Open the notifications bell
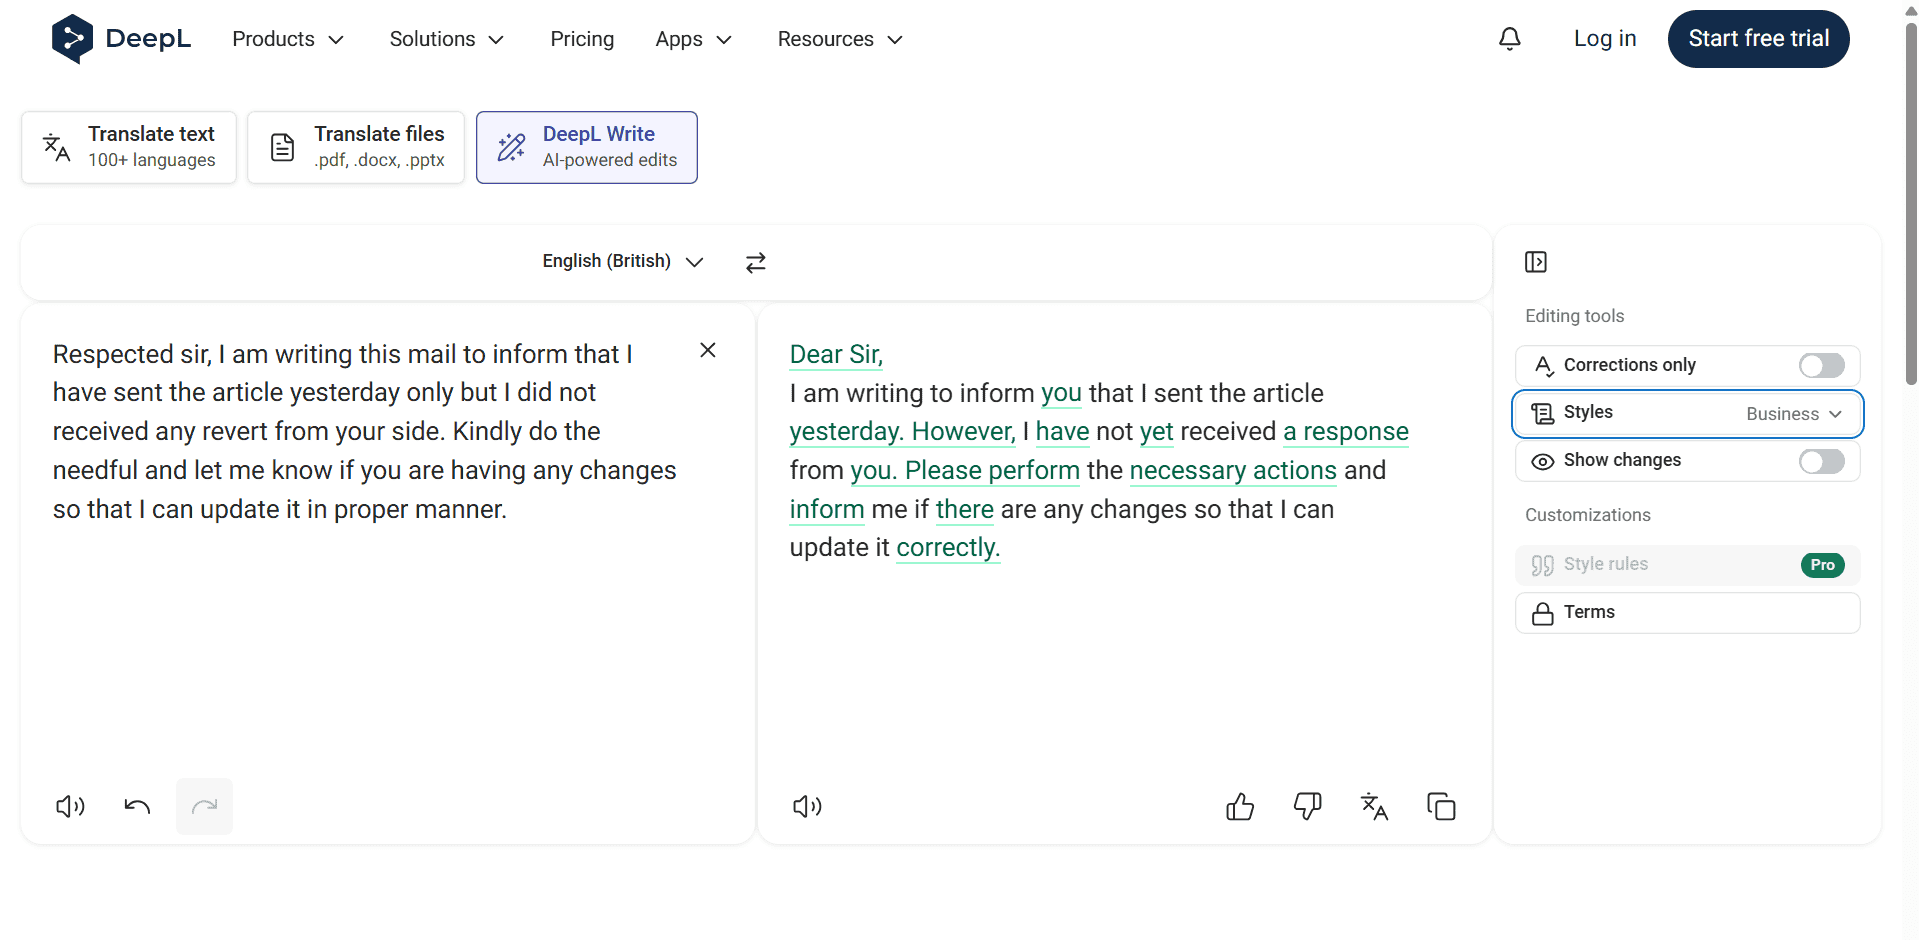1919x940 pixels. click(1509, 38)
